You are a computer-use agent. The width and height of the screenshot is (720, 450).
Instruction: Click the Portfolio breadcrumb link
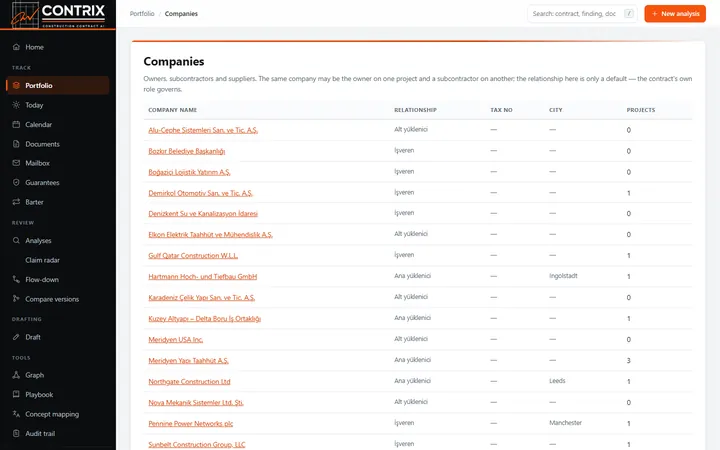click(142, 14)
